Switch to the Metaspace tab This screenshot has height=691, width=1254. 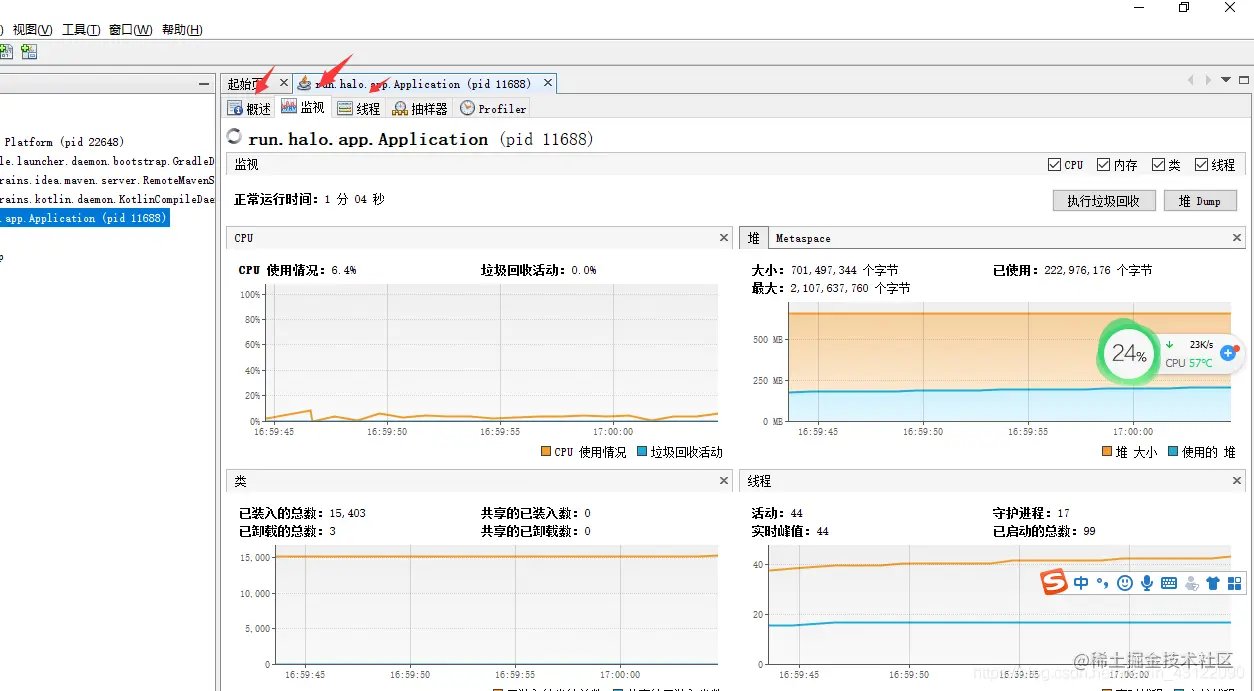point(803,238)
